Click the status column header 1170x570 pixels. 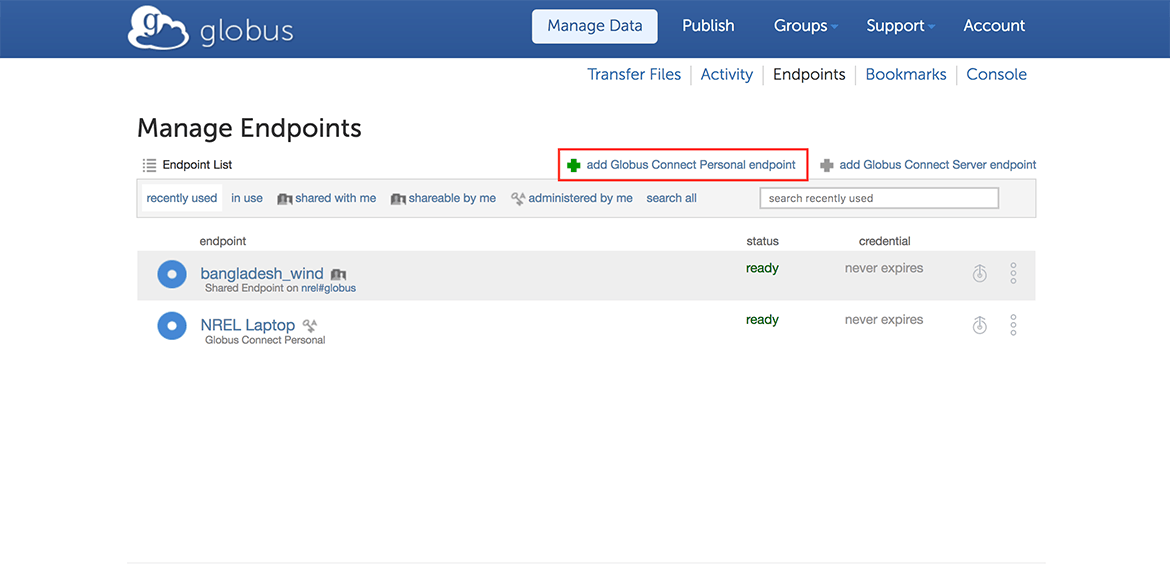tap(763, 241)
